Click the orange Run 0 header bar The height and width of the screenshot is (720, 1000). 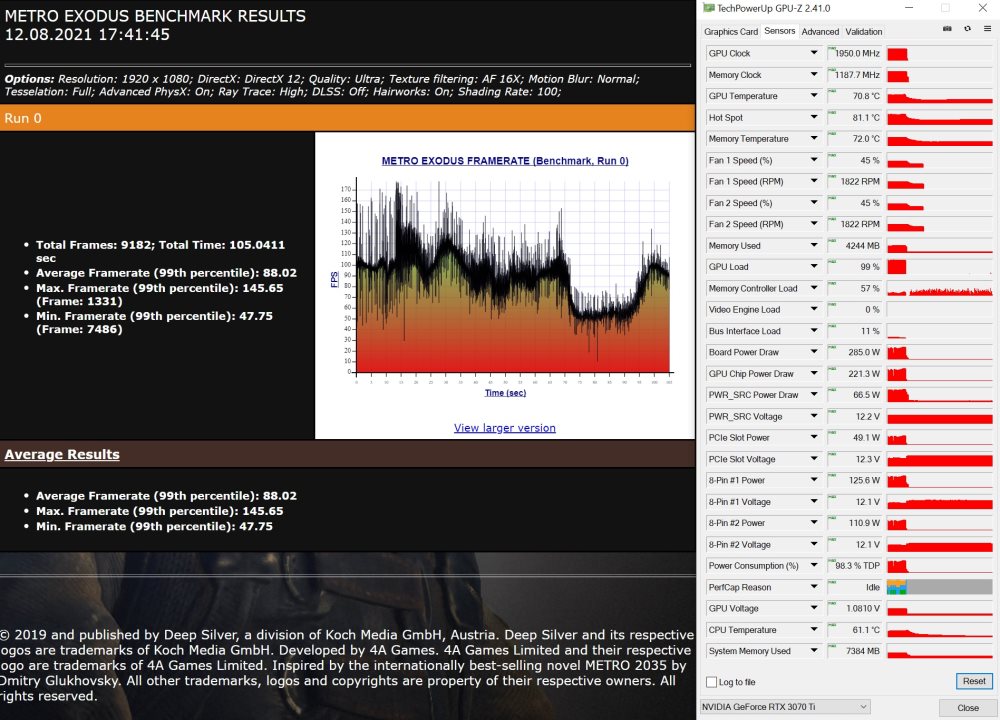[347, 118]
